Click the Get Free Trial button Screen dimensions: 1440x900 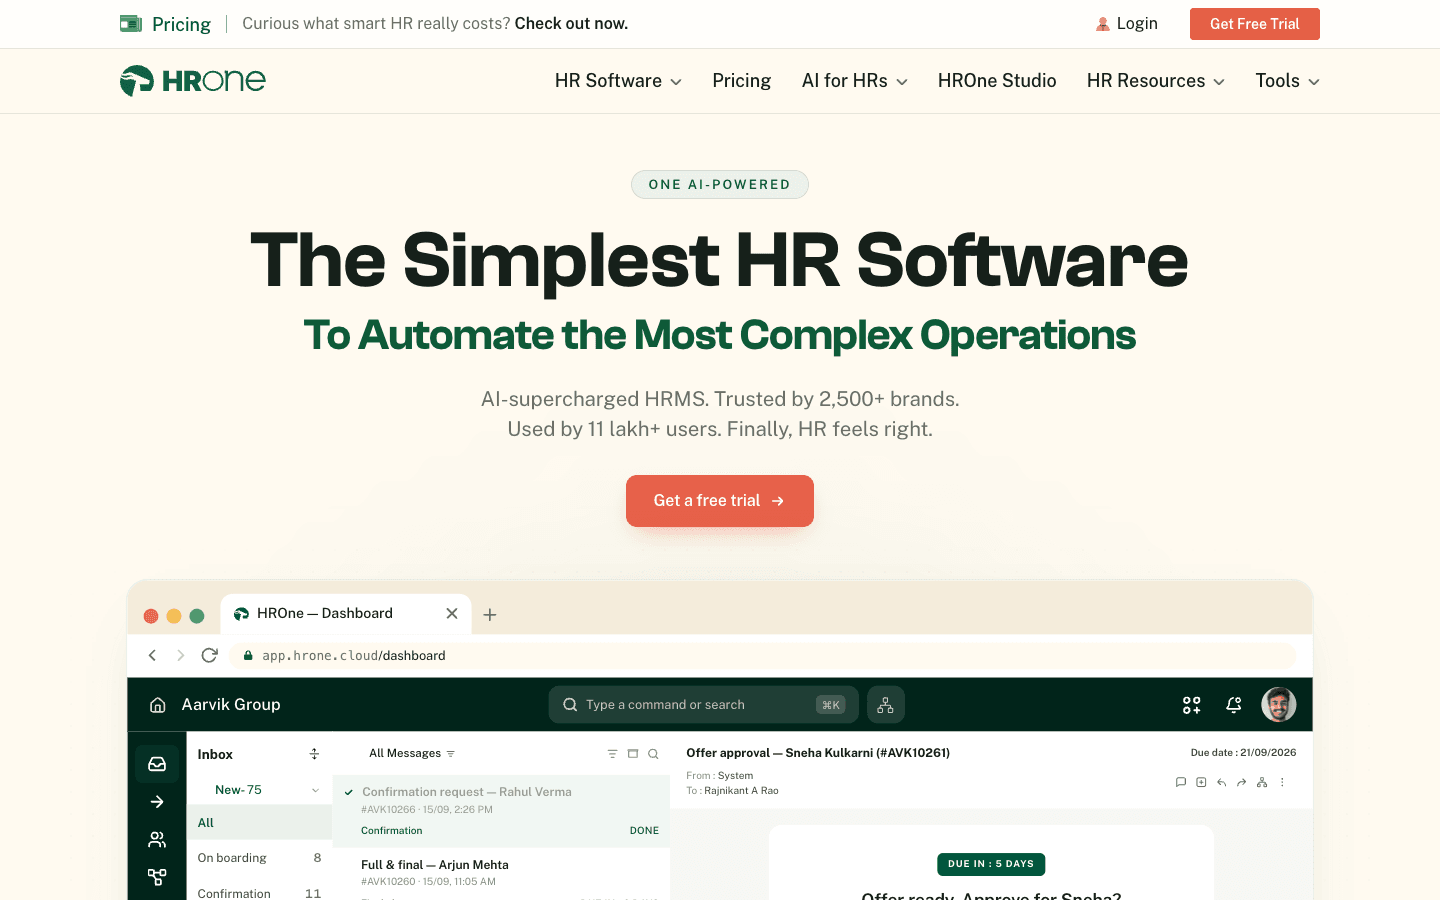tap(1255, 24)
